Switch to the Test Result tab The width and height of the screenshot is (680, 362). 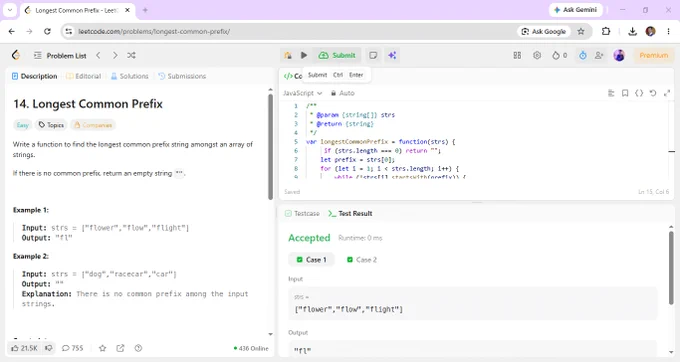350,214
